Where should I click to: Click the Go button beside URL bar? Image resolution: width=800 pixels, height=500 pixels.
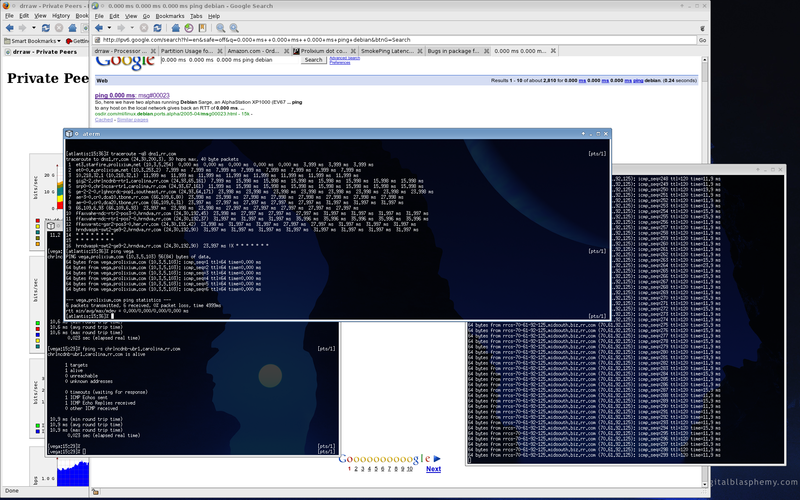click(703, 40)
